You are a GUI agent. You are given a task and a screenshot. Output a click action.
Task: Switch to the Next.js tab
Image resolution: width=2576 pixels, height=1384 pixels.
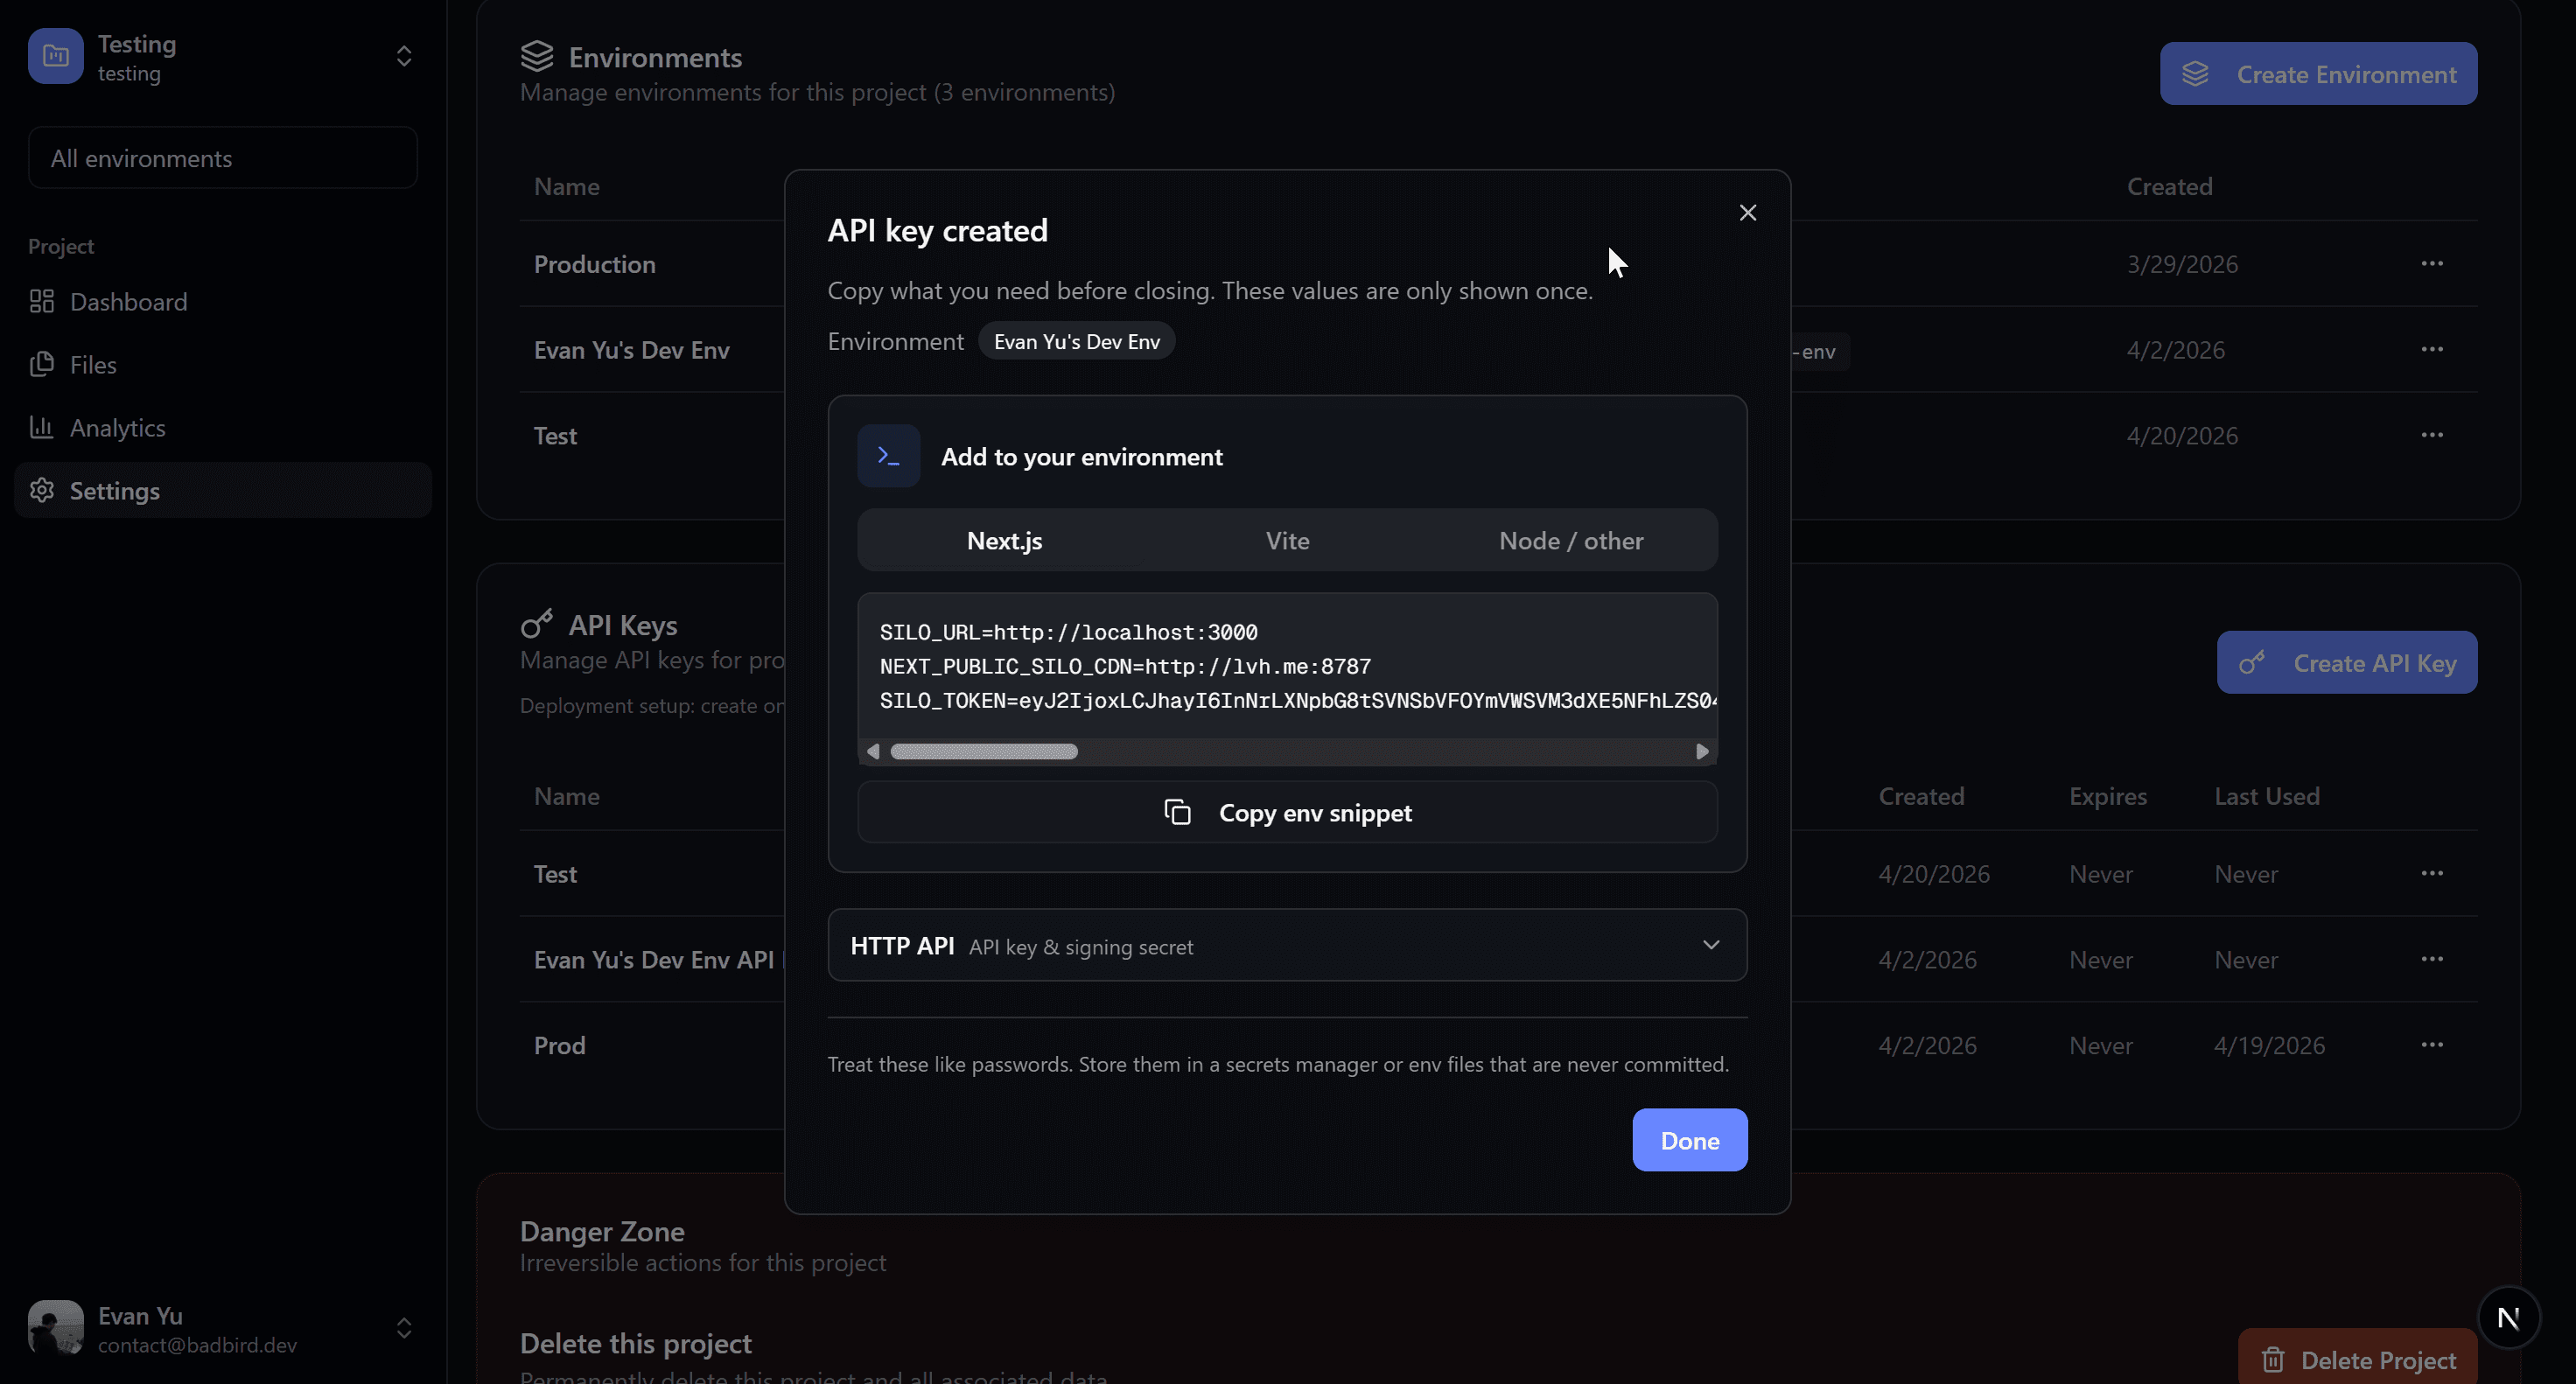click(x=1004, y=540)
